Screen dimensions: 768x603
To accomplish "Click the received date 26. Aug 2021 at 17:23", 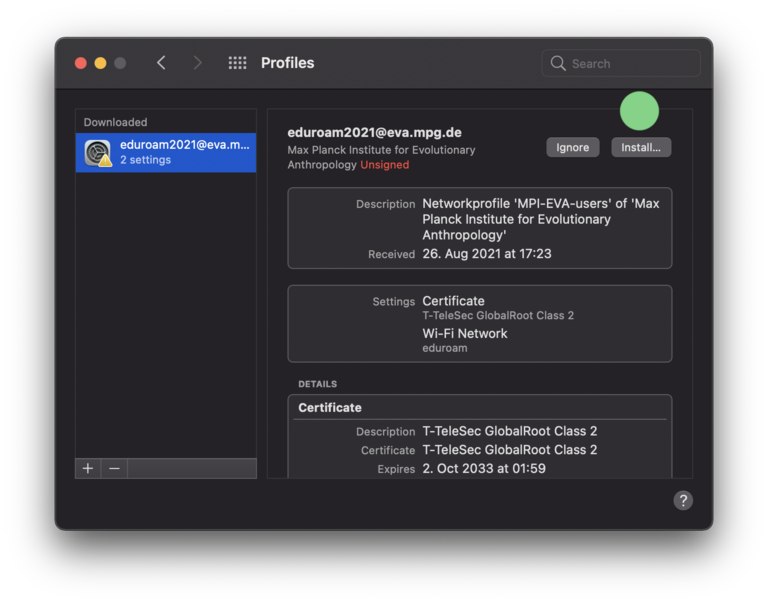I will [x=487, y=254].
